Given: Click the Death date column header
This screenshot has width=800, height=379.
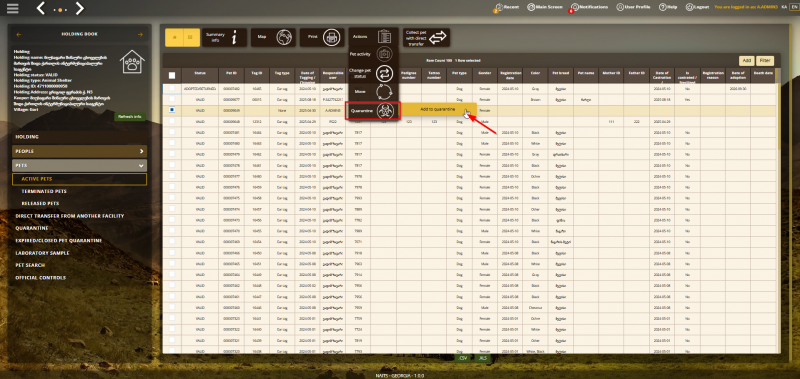Looking at the screenshot, I should tap(763, 75).
